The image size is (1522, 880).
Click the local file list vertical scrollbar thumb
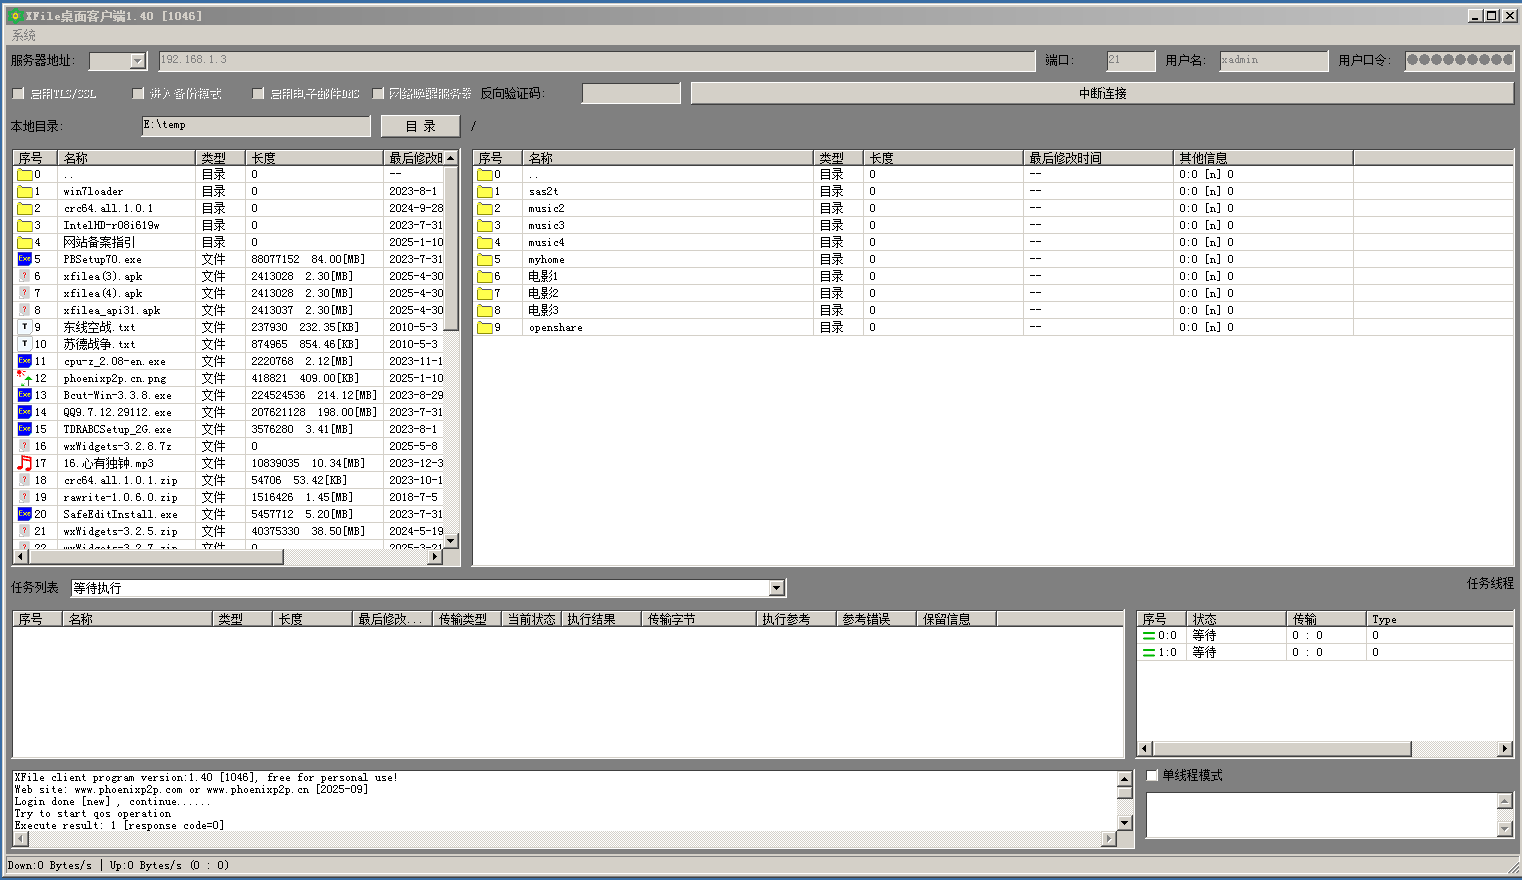coord(451,250)
